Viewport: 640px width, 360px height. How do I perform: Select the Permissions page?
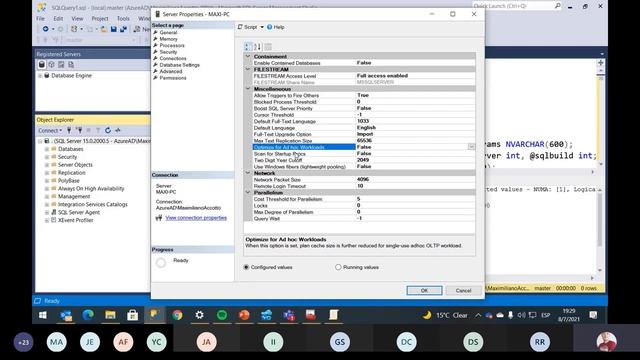point(173,78)
